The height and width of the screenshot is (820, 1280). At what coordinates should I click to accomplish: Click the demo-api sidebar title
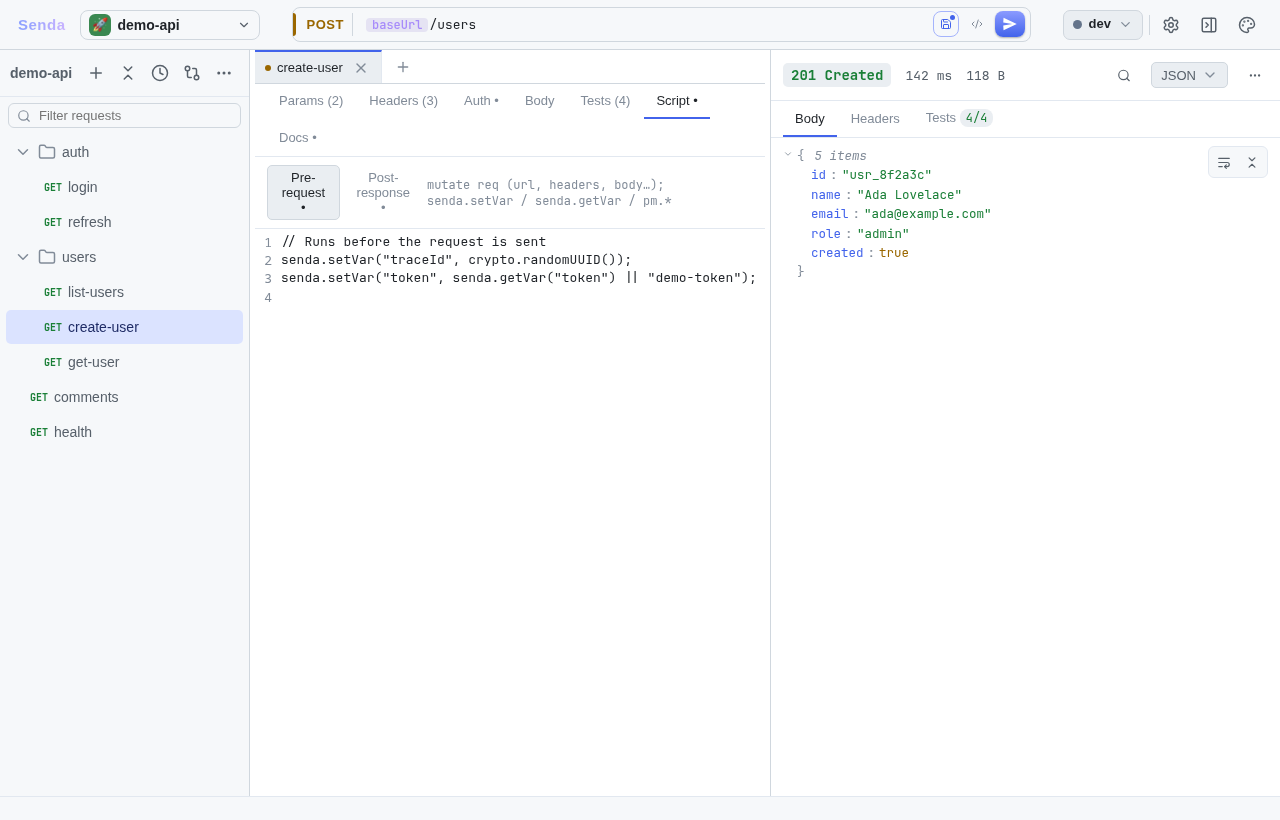tap(41, 73)
